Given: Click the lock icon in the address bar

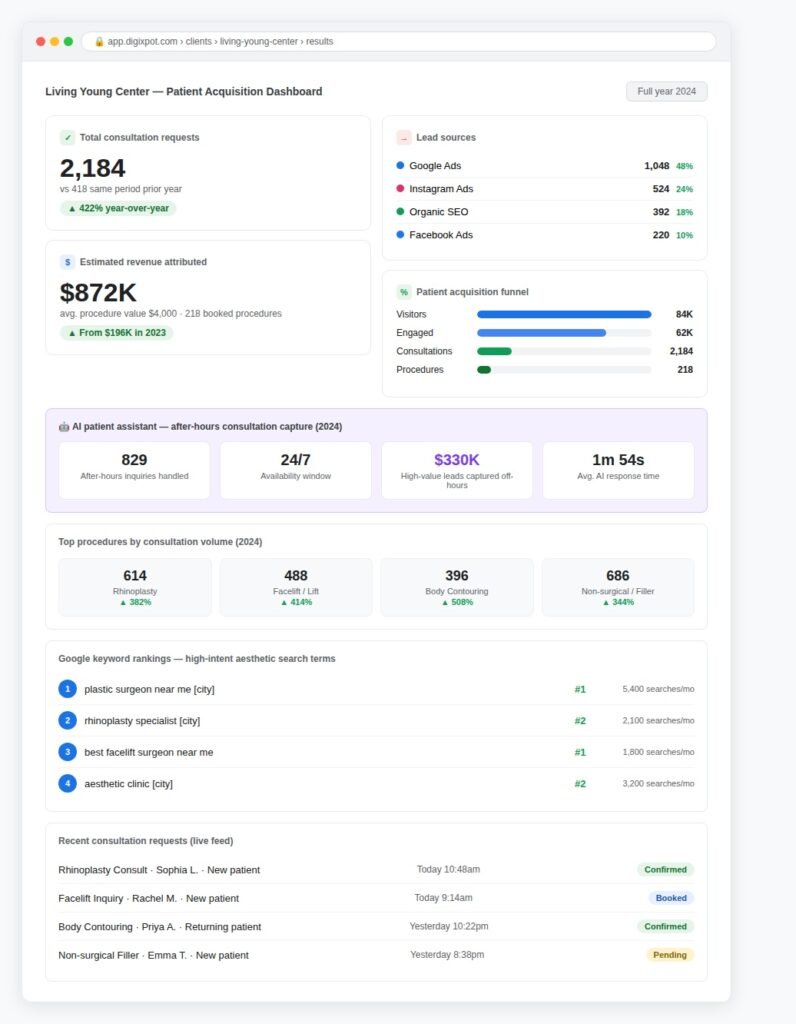Looking at the screenshot, I should [x=99, y=41].
